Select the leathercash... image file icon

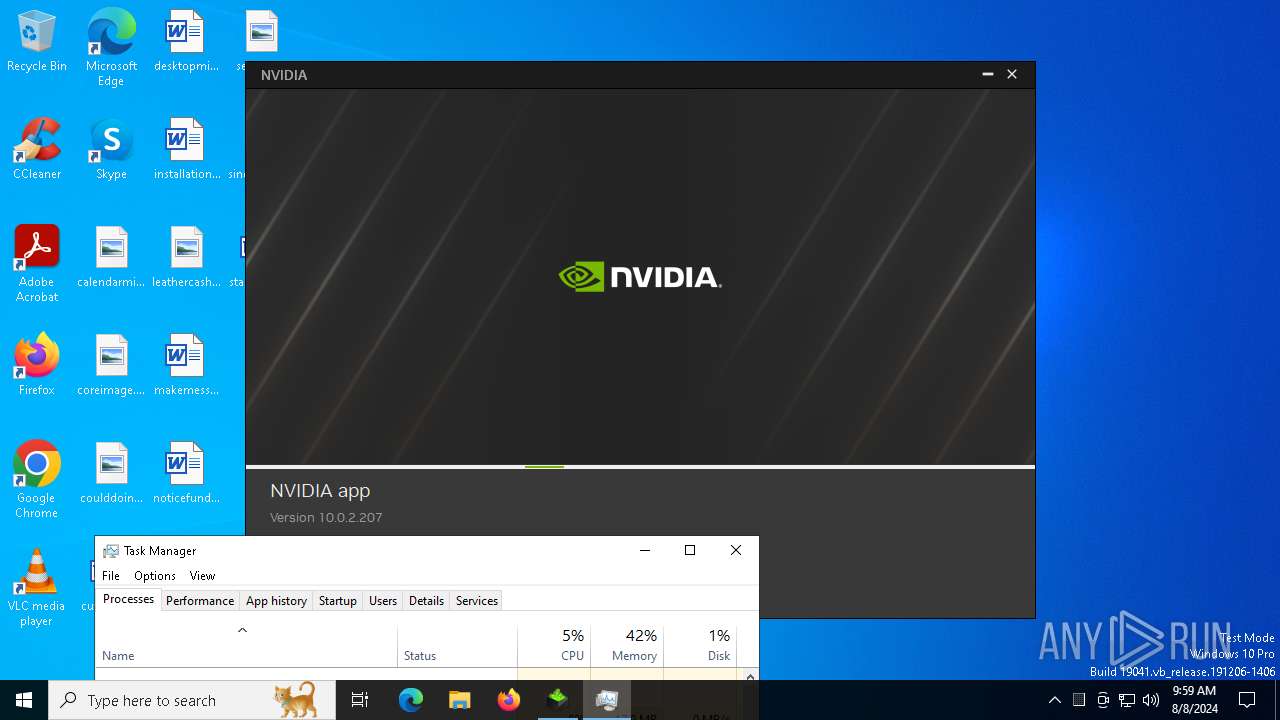point(186,258)
